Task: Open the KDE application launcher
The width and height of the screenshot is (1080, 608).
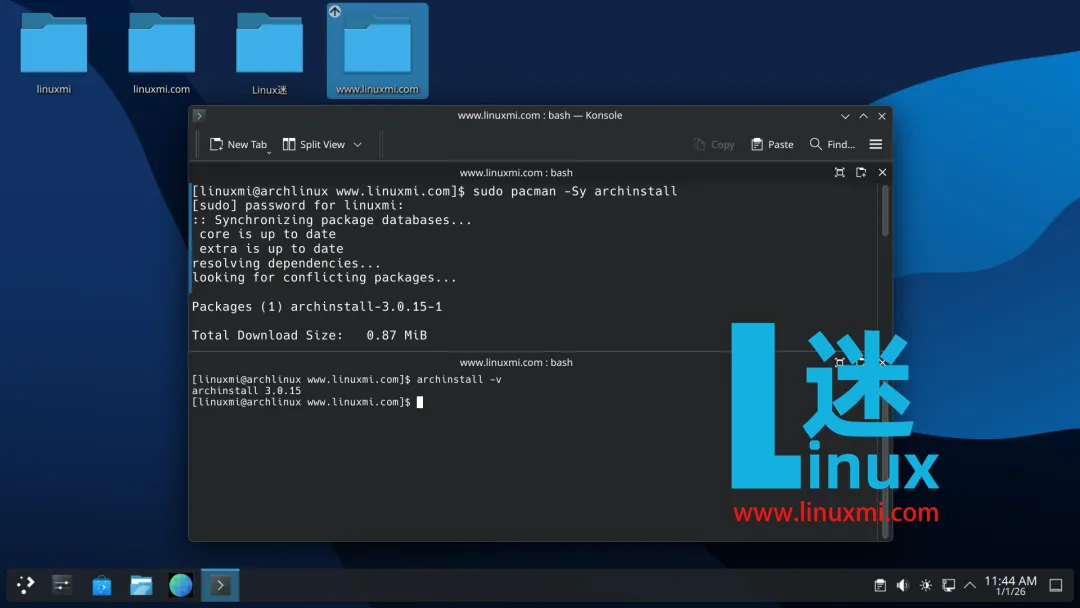Action: [x=25, y=585]
